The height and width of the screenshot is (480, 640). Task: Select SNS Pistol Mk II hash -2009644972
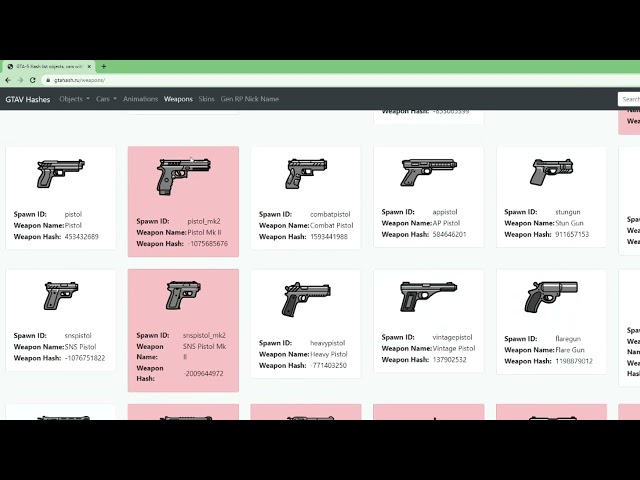click(203, 373)
